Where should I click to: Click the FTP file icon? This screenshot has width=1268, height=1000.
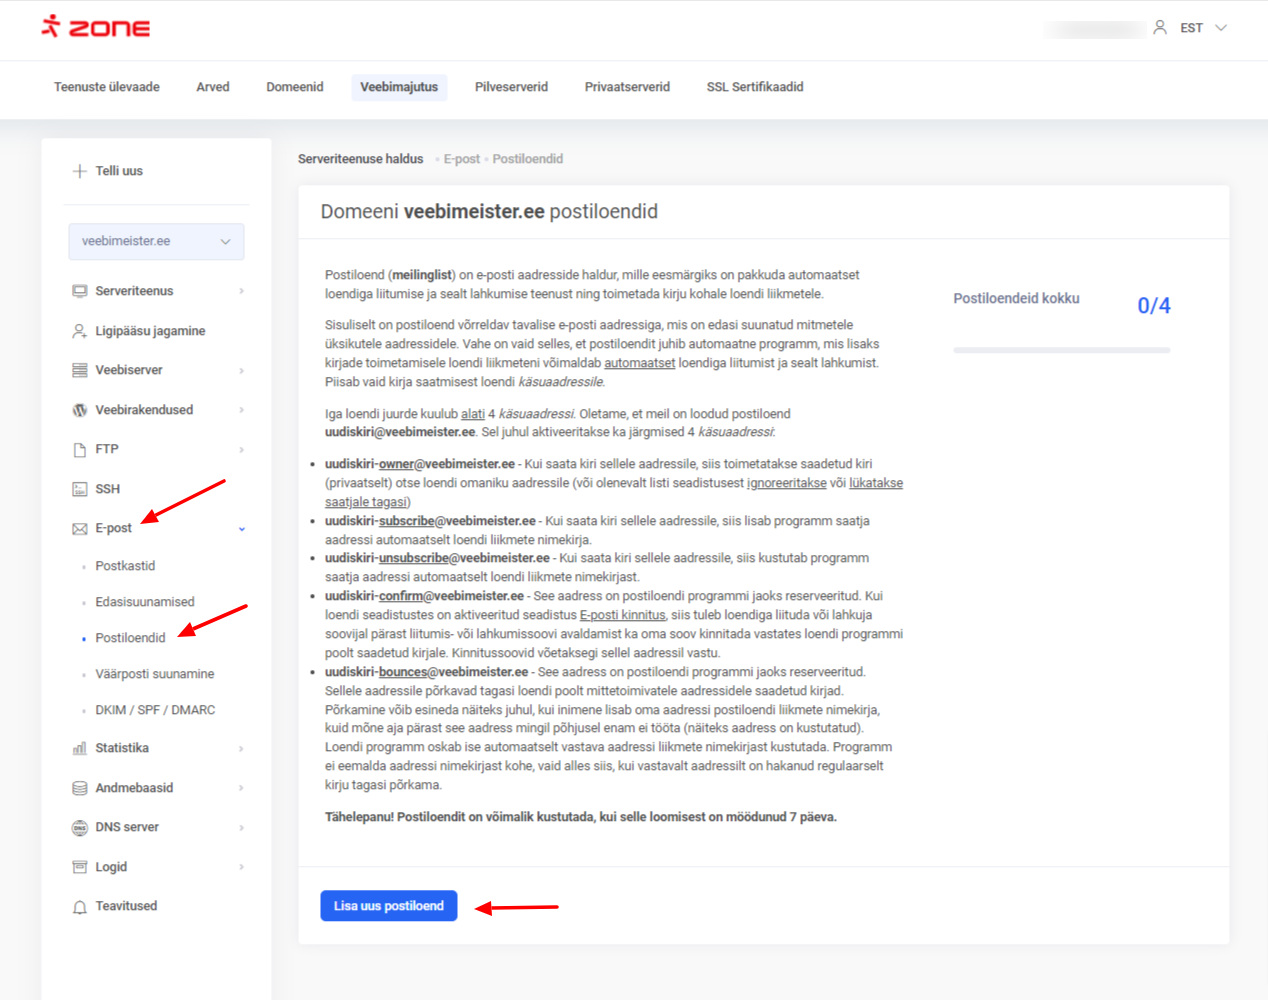click(x=80, y=450)
